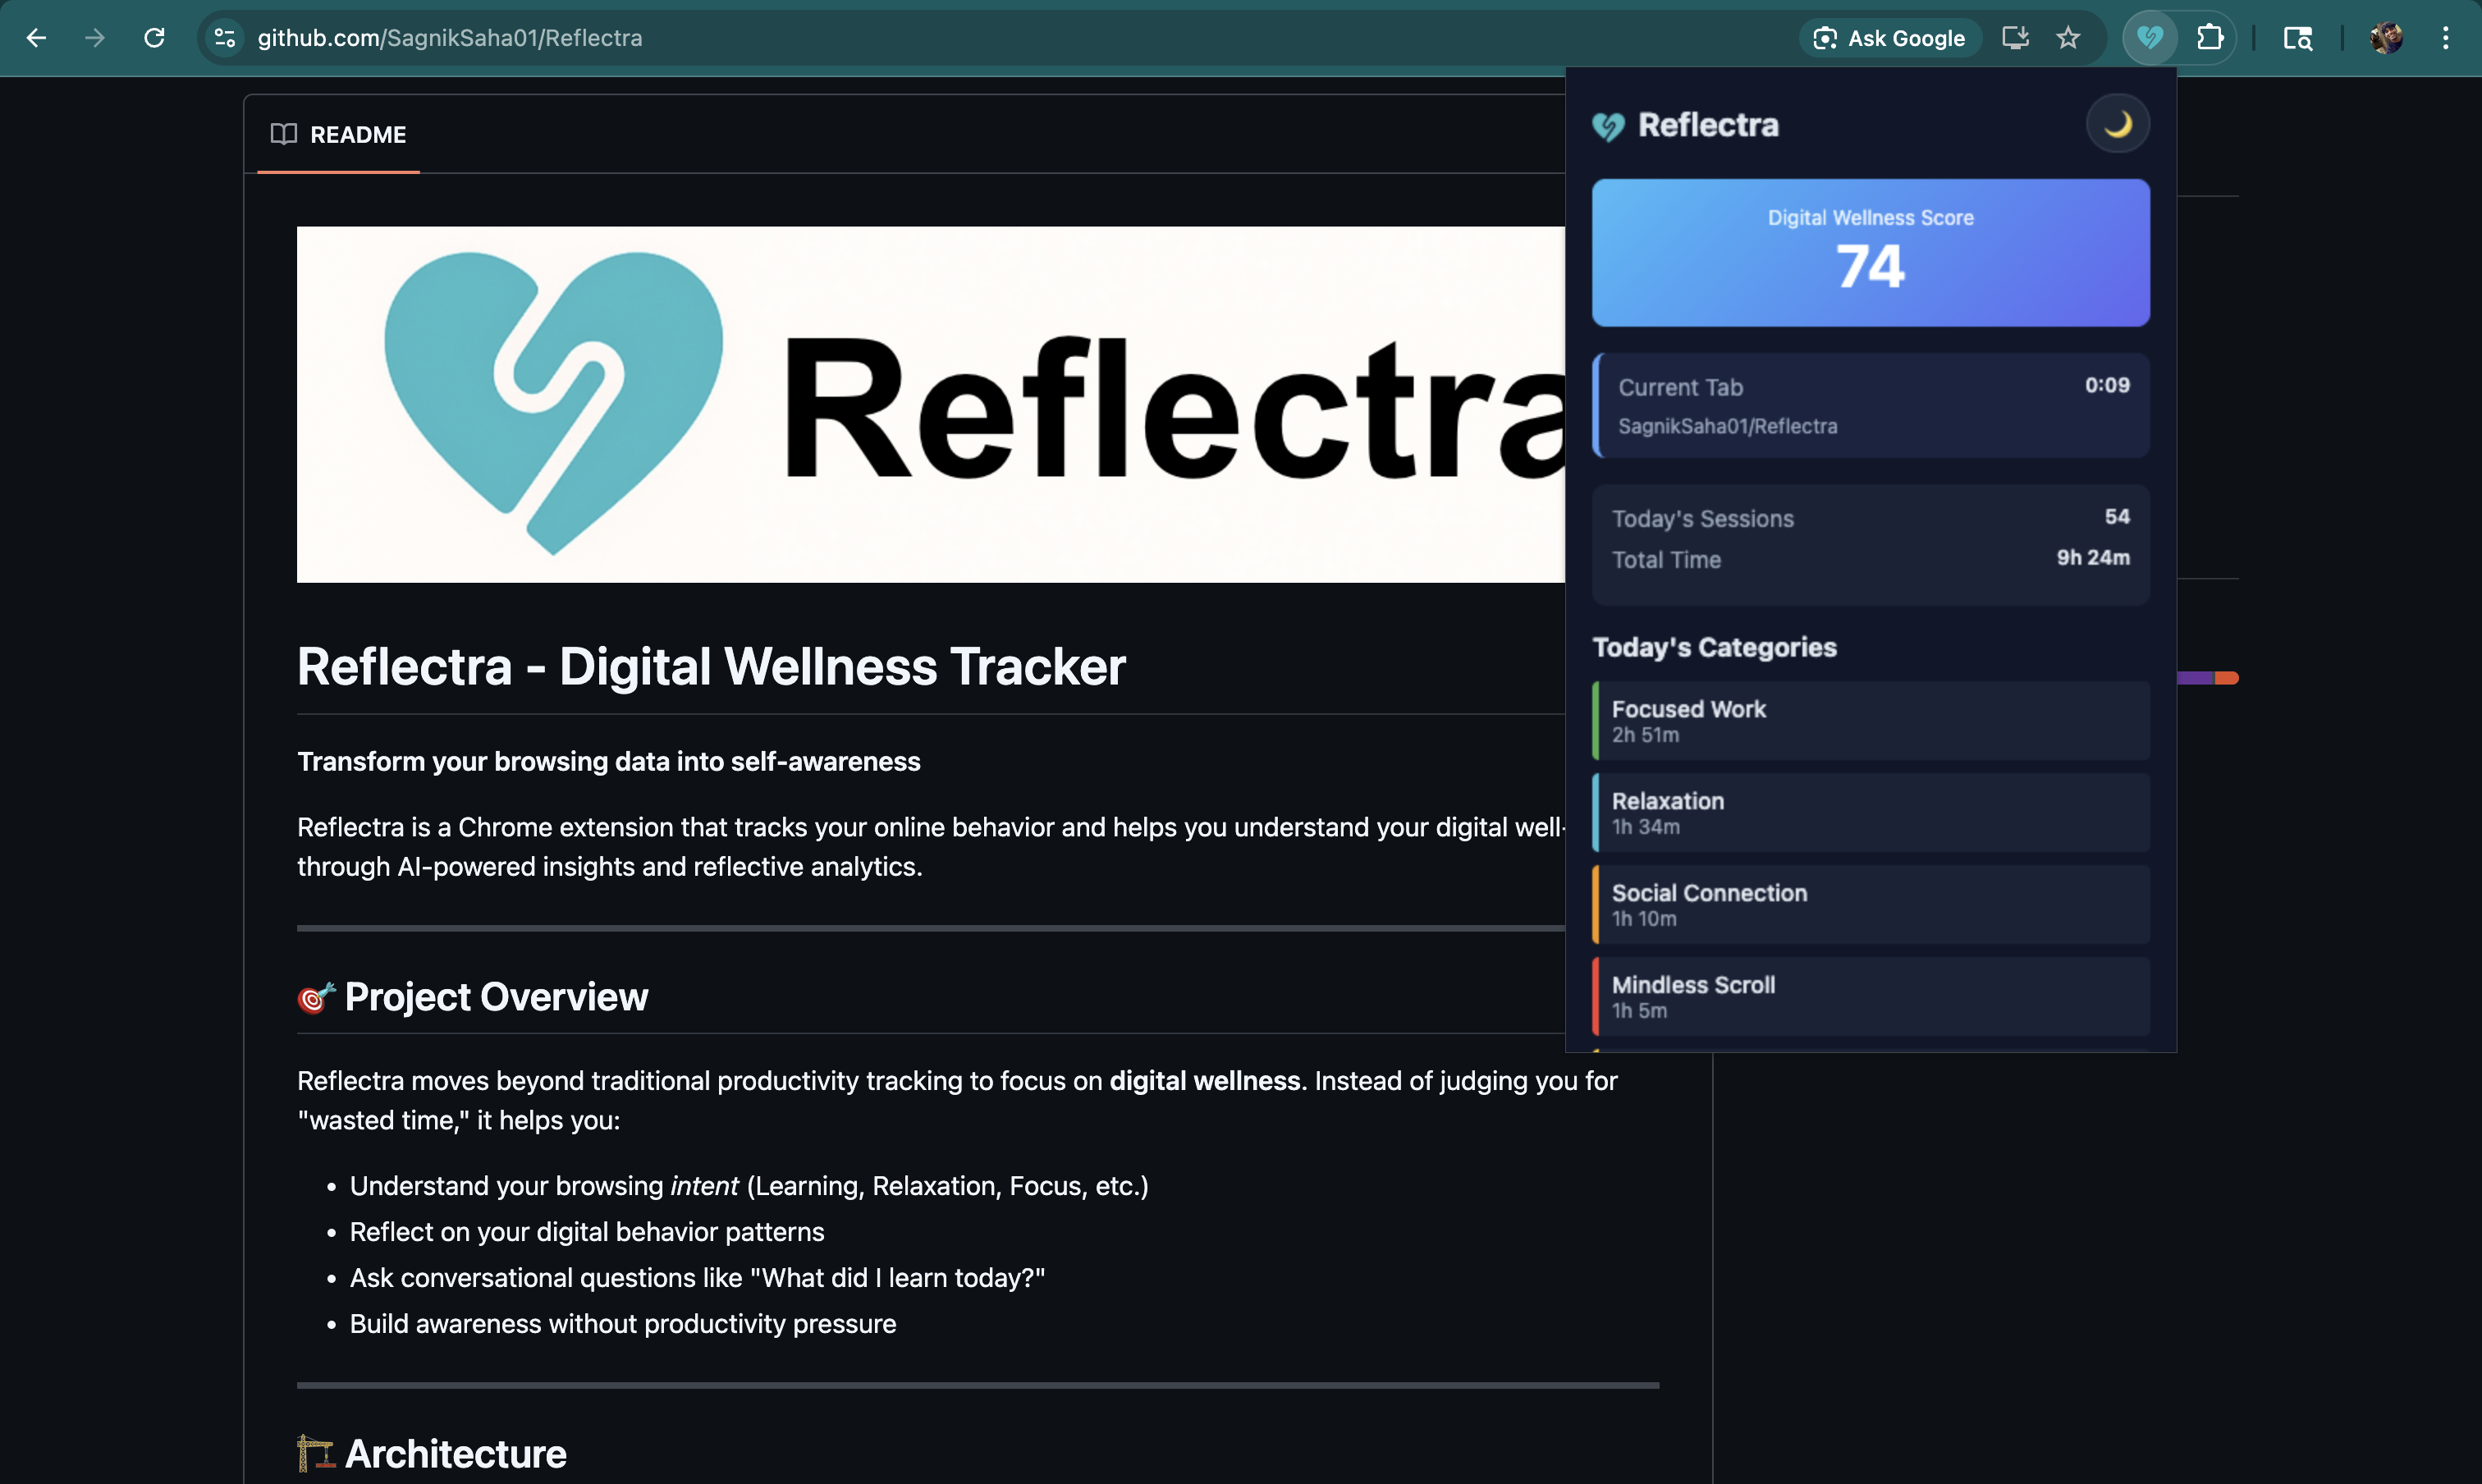Open the Extensions puzzle icon
Screen dimensions: 2482x1484
tap(2210, 38)
